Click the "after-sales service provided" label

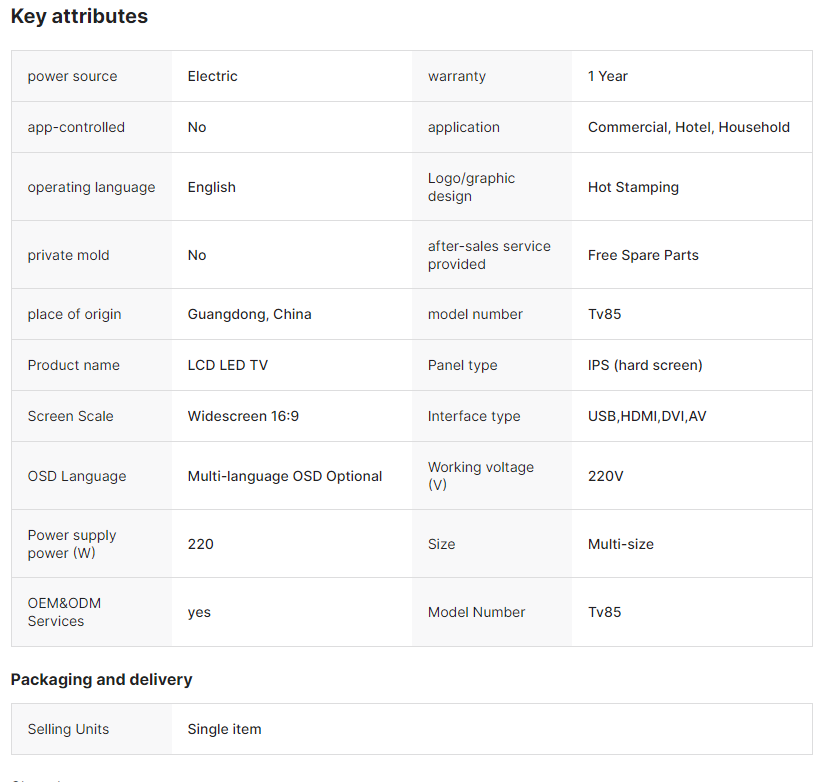[489, 255]
